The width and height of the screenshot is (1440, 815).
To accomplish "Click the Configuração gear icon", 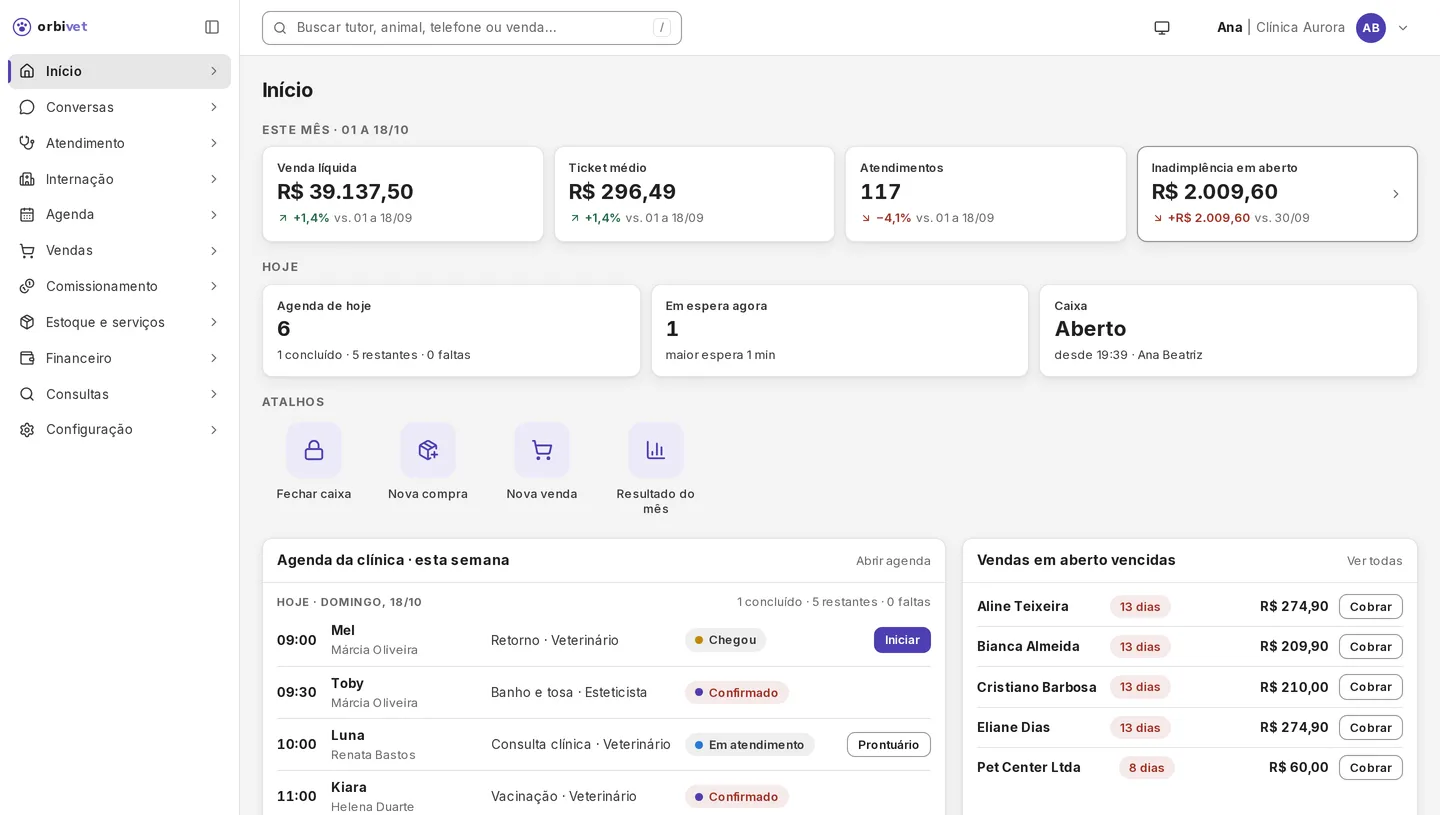I will tap(27, 430).
